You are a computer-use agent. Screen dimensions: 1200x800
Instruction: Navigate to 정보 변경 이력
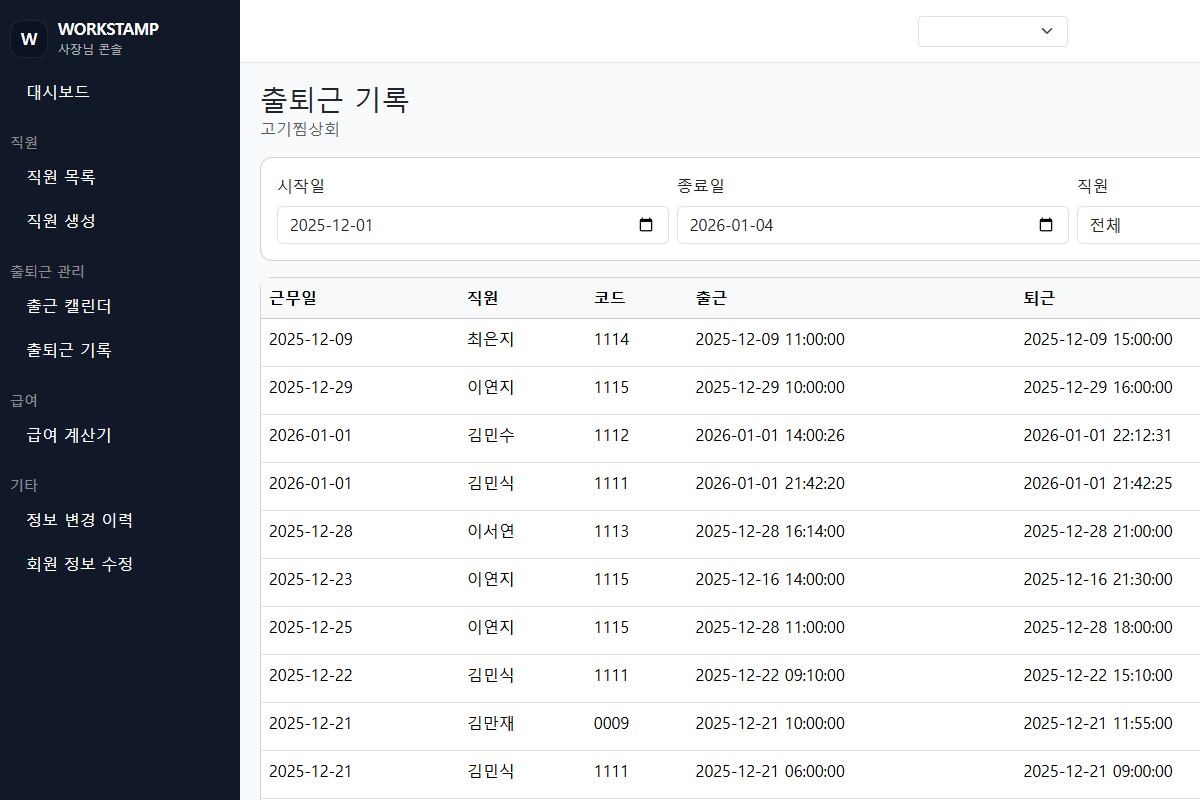[79, 520]
